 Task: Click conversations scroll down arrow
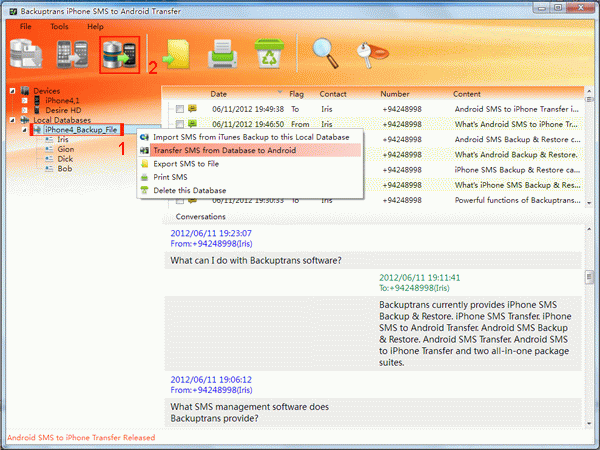click(589, 423)
